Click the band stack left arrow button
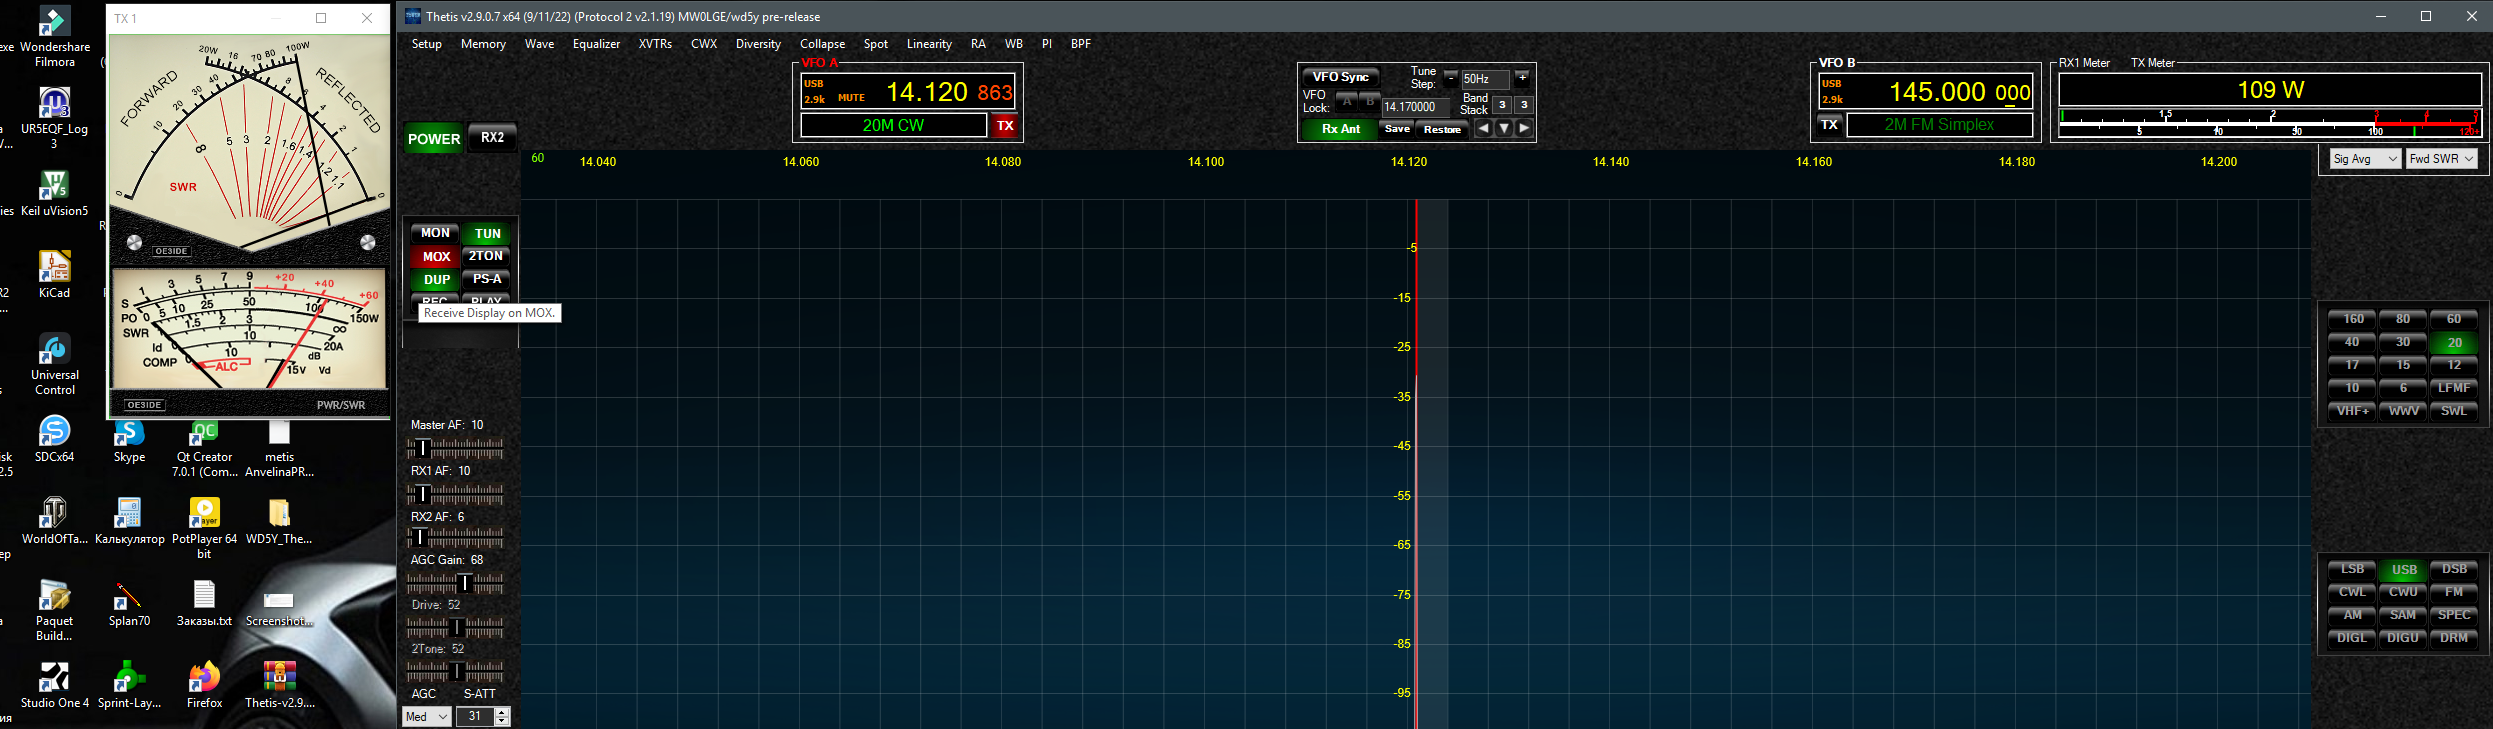Viewport: 2493px width, 729px height. (1483, 129)
